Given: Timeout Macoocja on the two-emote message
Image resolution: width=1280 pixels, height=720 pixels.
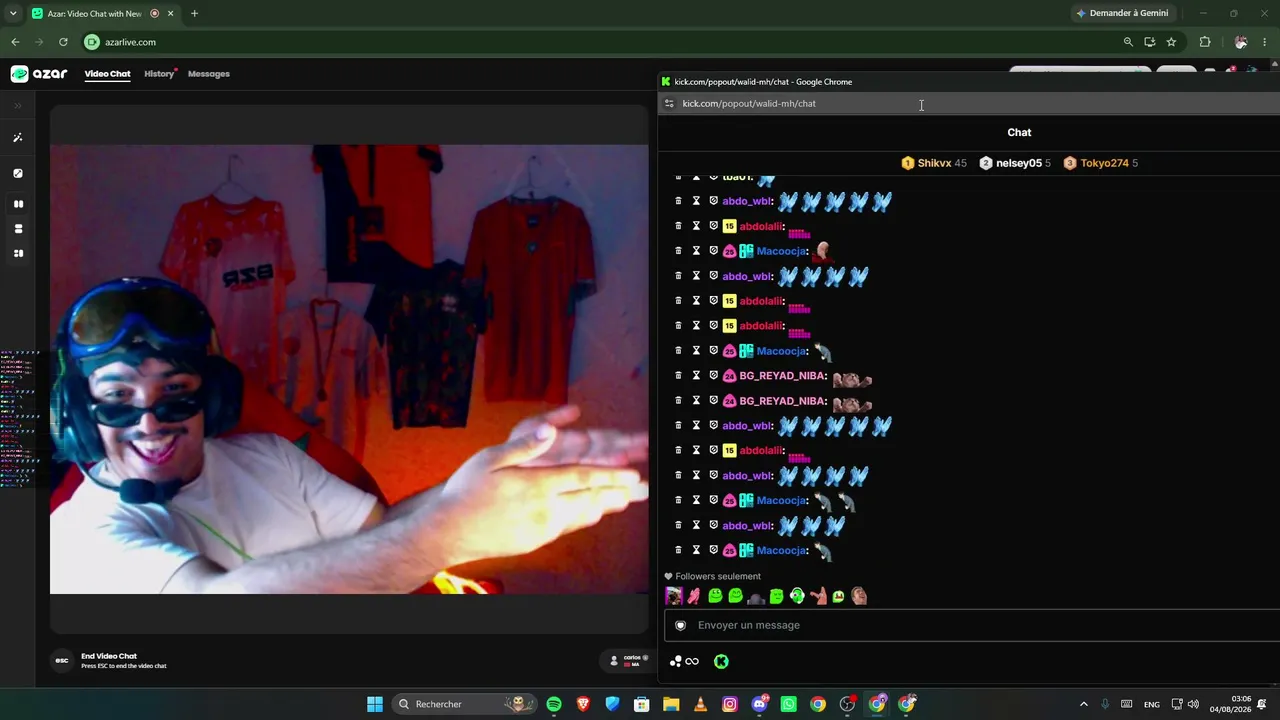Looking at the screenshot, I should tap(696, 501).
